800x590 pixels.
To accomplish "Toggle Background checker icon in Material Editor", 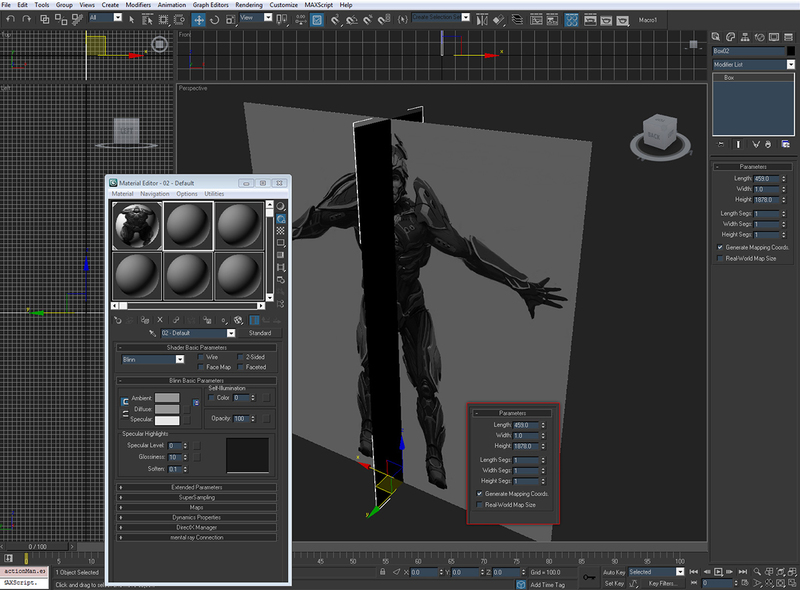I will (x=281, y=231).
